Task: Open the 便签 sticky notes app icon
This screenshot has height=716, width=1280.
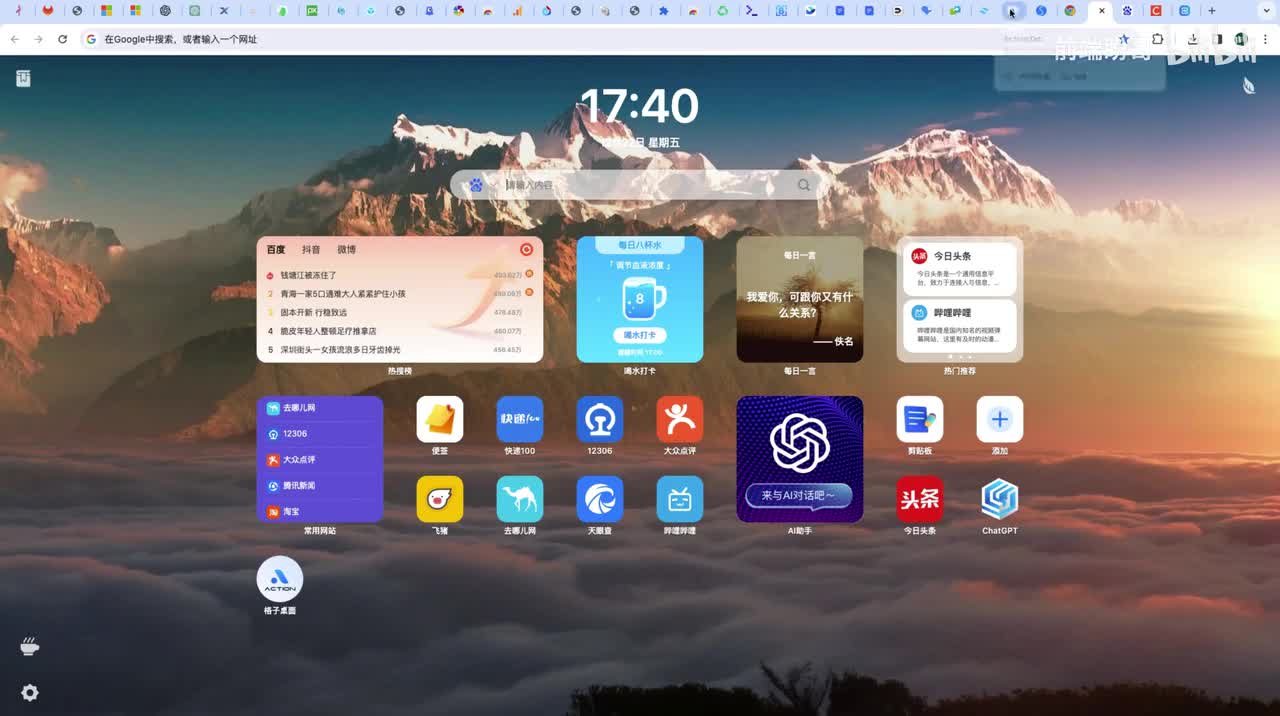Action: [x=439, y=419]
